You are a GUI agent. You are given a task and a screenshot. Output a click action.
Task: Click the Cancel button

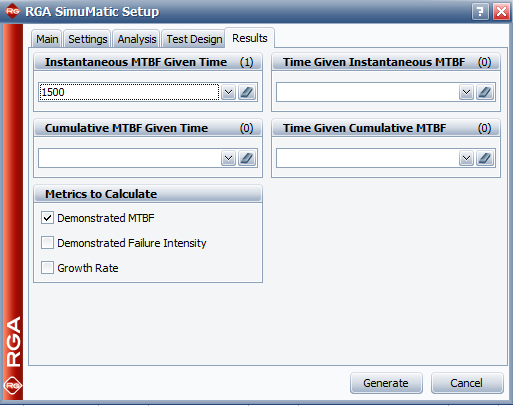click(467, 383)
